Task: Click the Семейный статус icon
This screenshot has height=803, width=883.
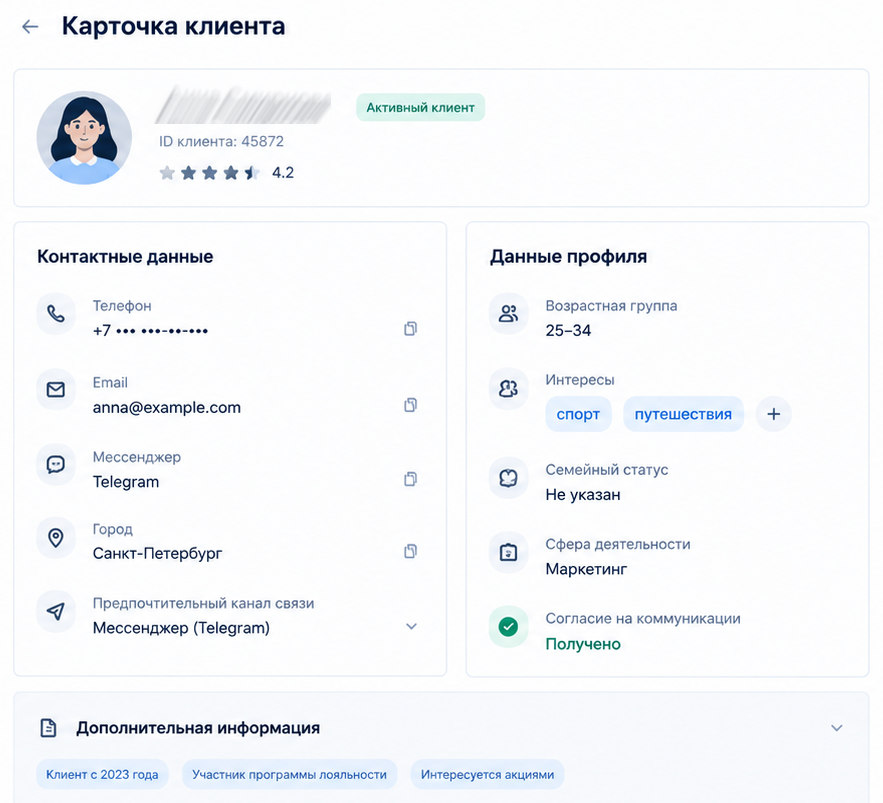Action: coord(509,479)
